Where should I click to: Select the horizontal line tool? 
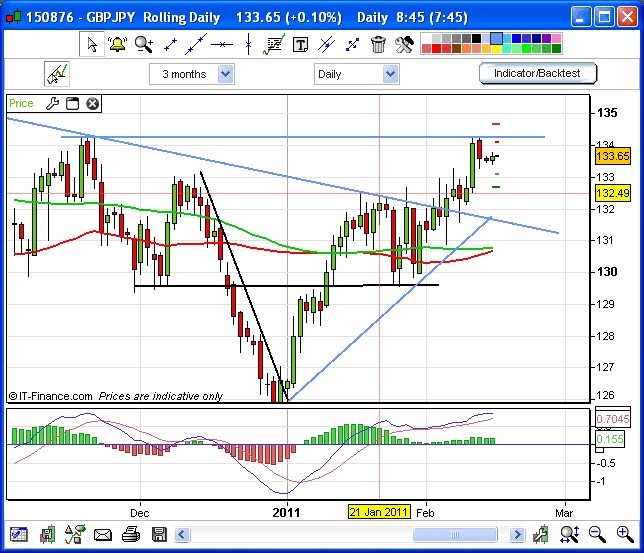(x=222, y=44)
